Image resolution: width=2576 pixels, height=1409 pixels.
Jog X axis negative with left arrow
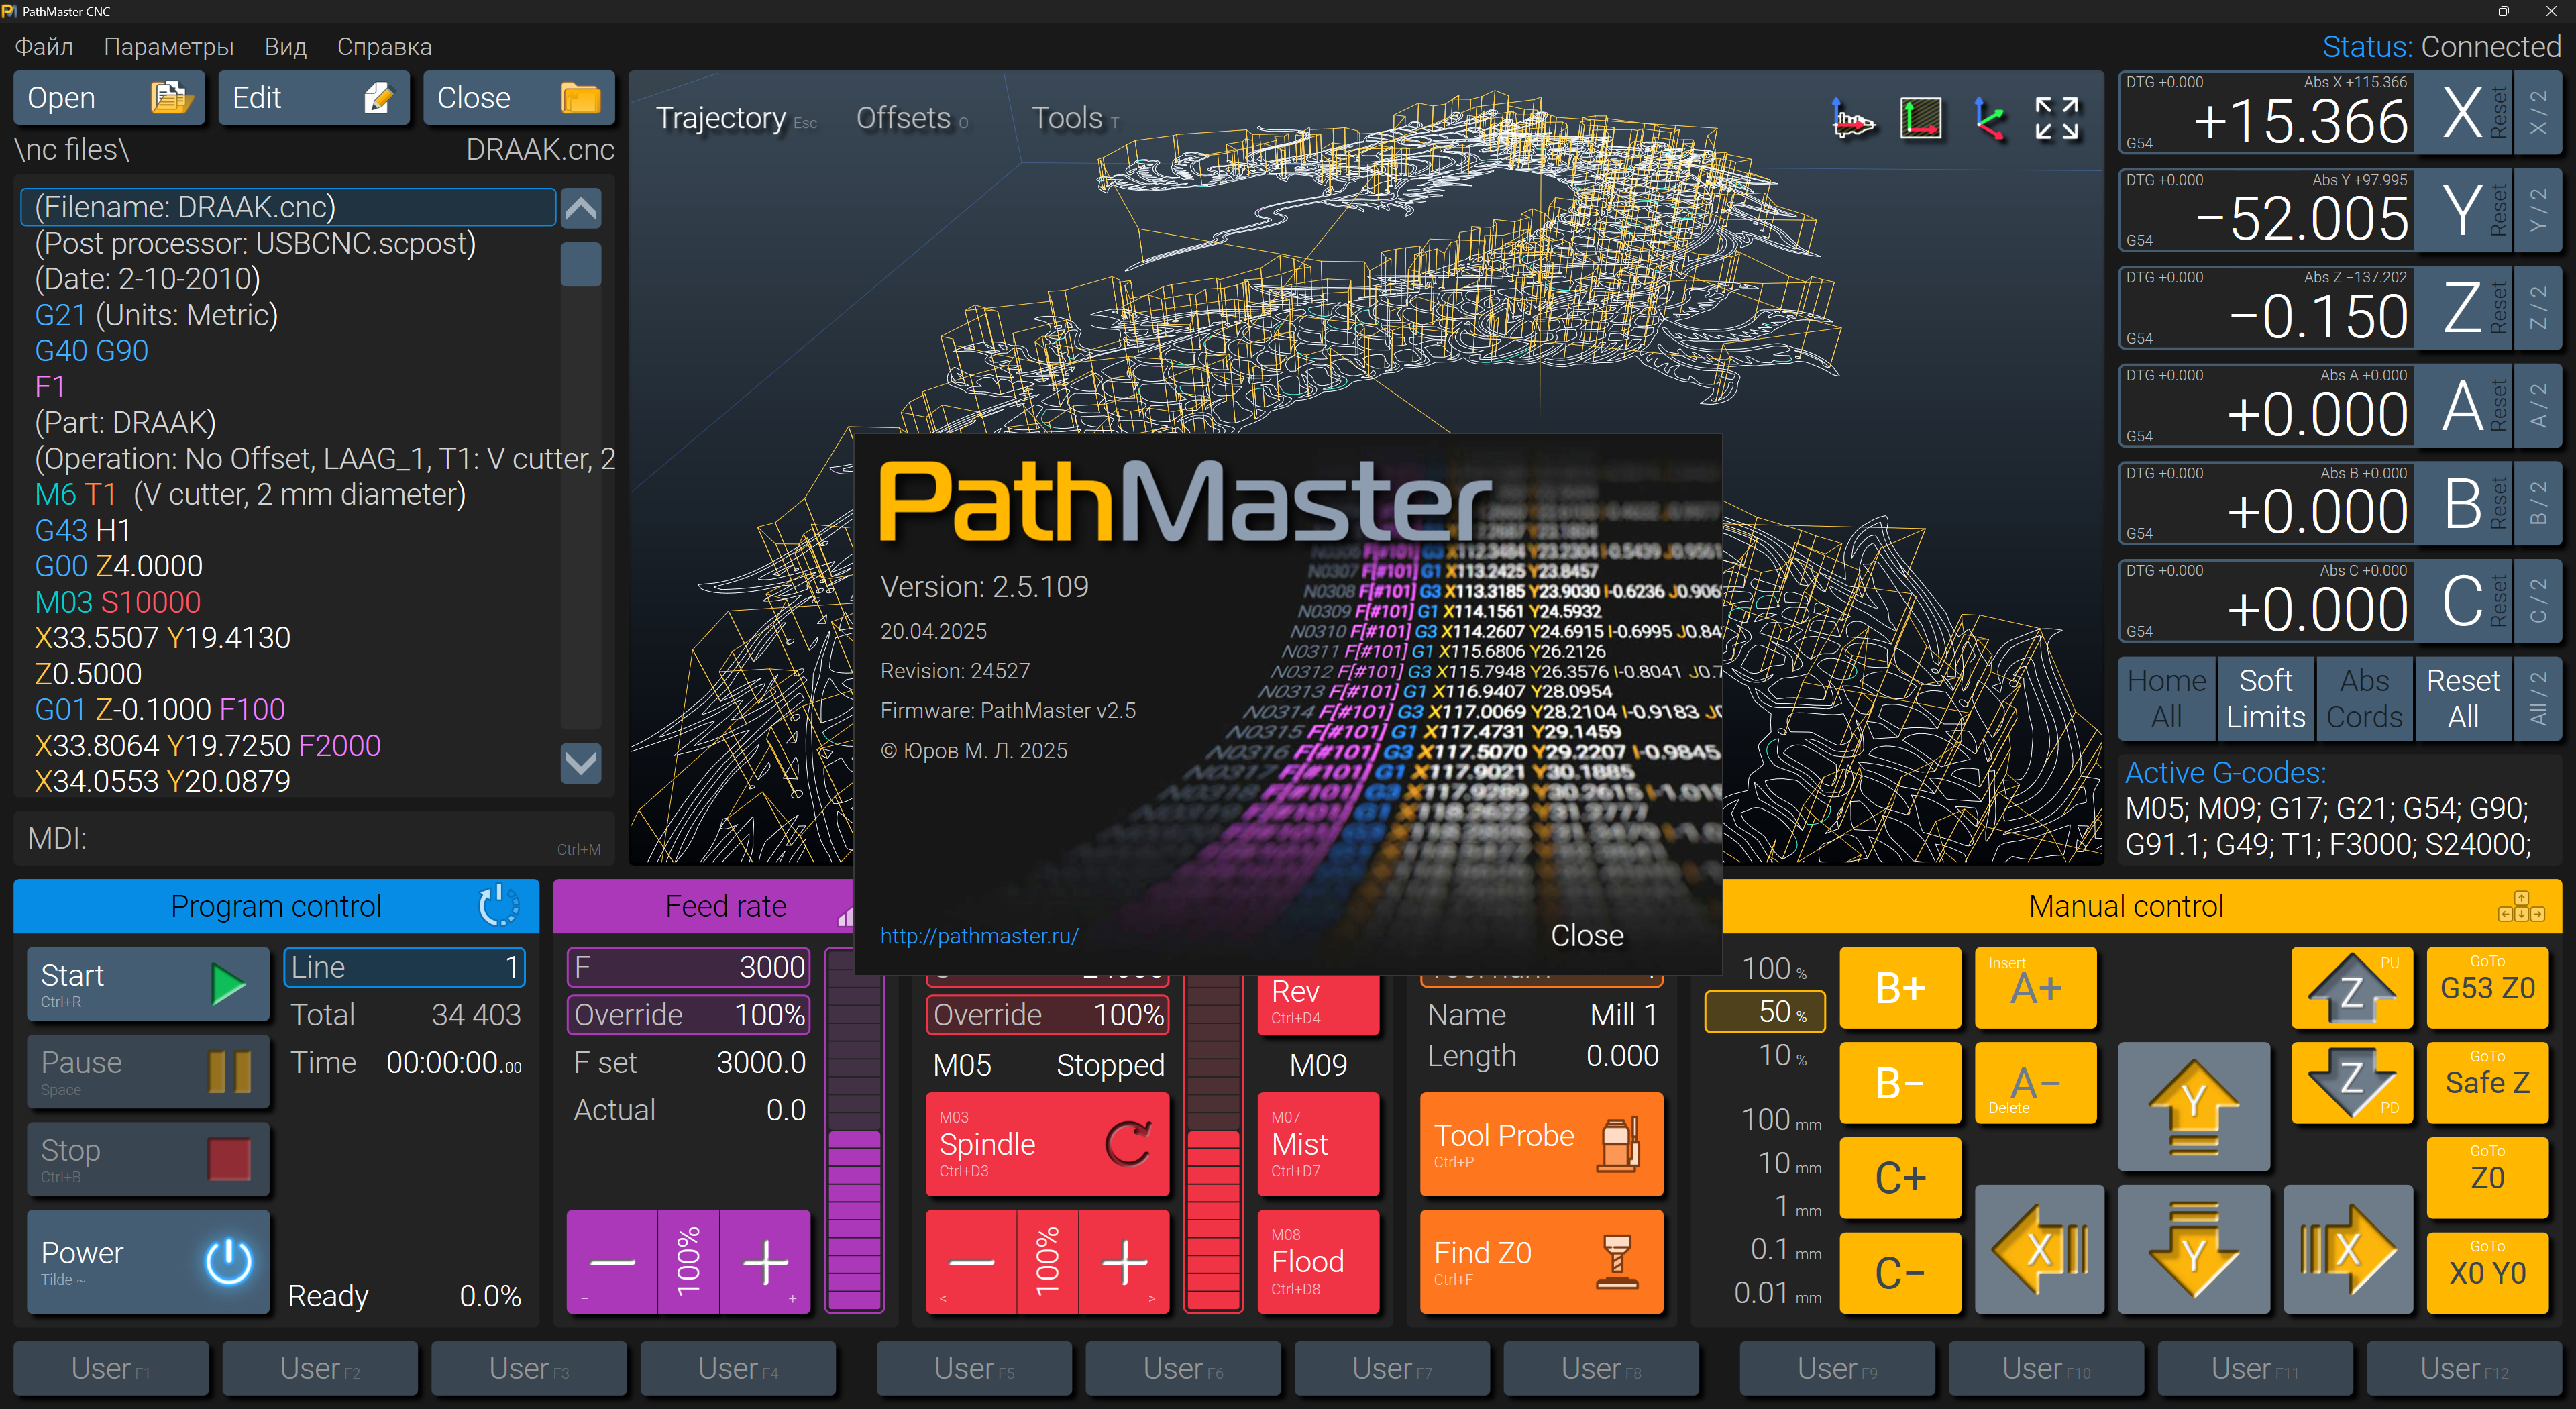(2039, 1250)
